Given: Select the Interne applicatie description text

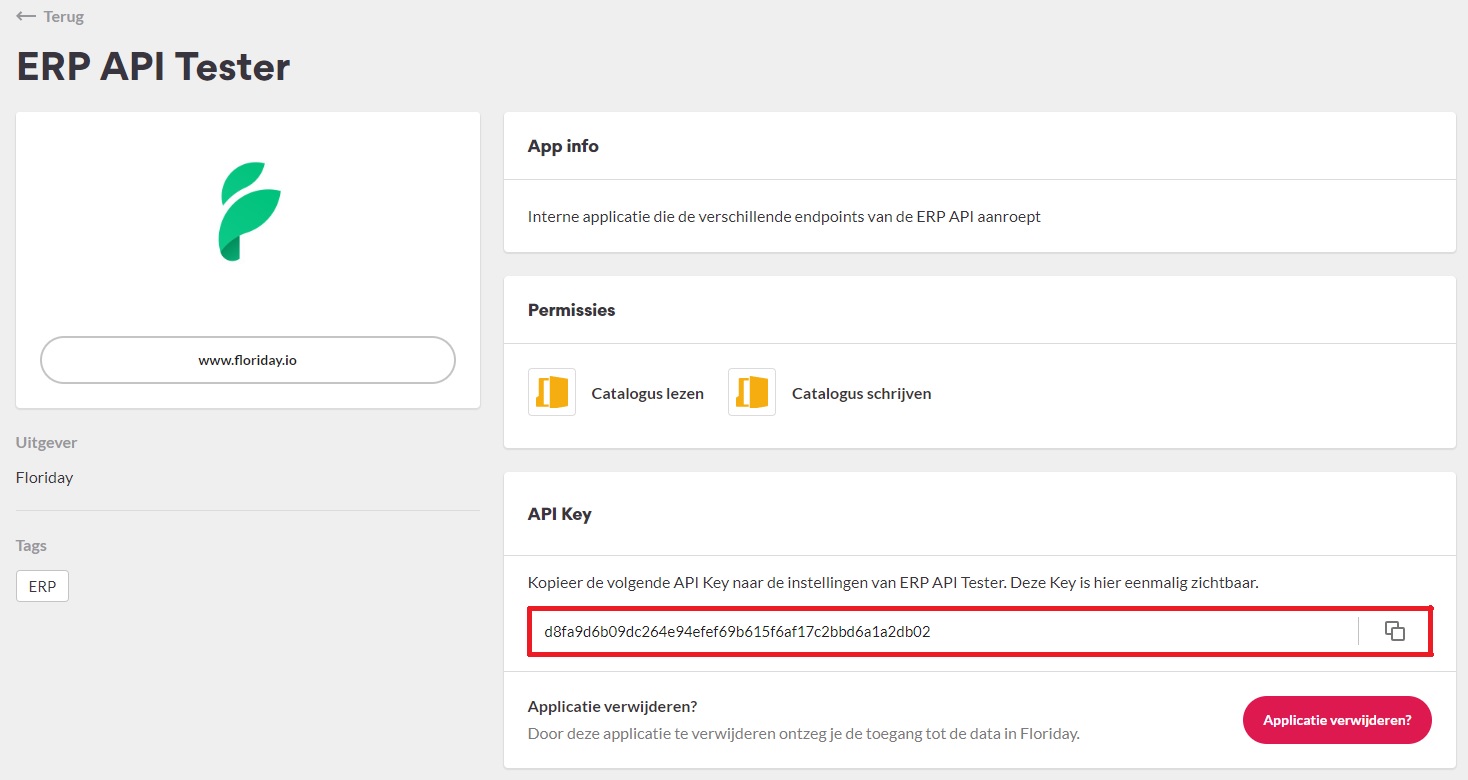Looking at the screenshot, I should pyautogui.click(x=784, y=216).
